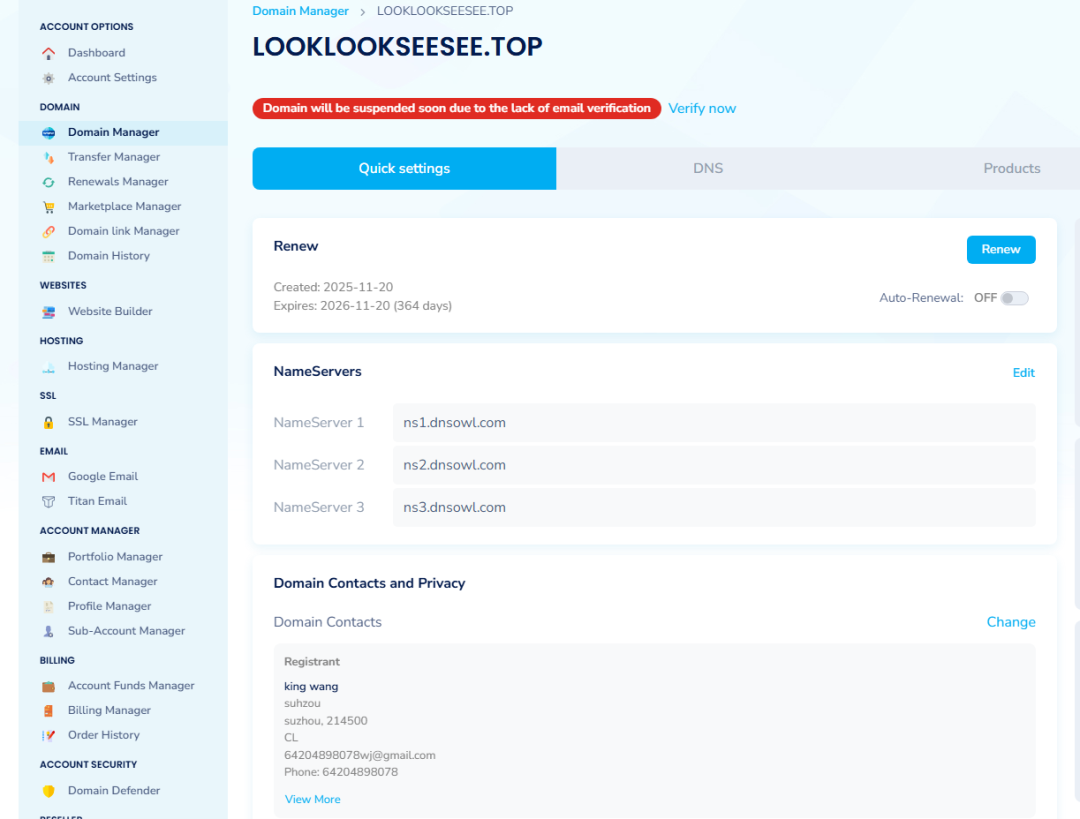1080x819 pixels.
Task: Click the Domain History calendar icon
Action: [x=48, y=256]
